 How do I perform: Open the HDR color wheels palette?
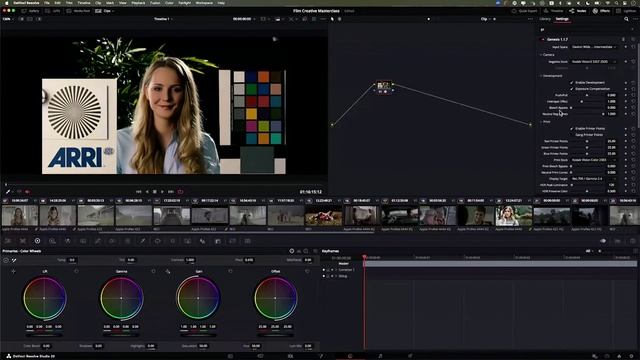coord(52,241)
